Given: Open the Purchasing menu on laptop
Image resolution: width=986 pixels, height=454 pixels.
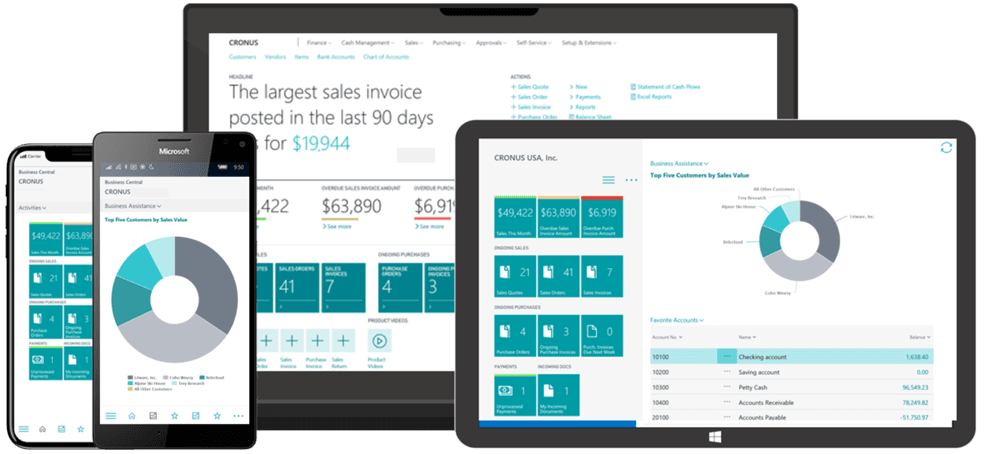Looking at the screenshot, I should coord(449,43).
